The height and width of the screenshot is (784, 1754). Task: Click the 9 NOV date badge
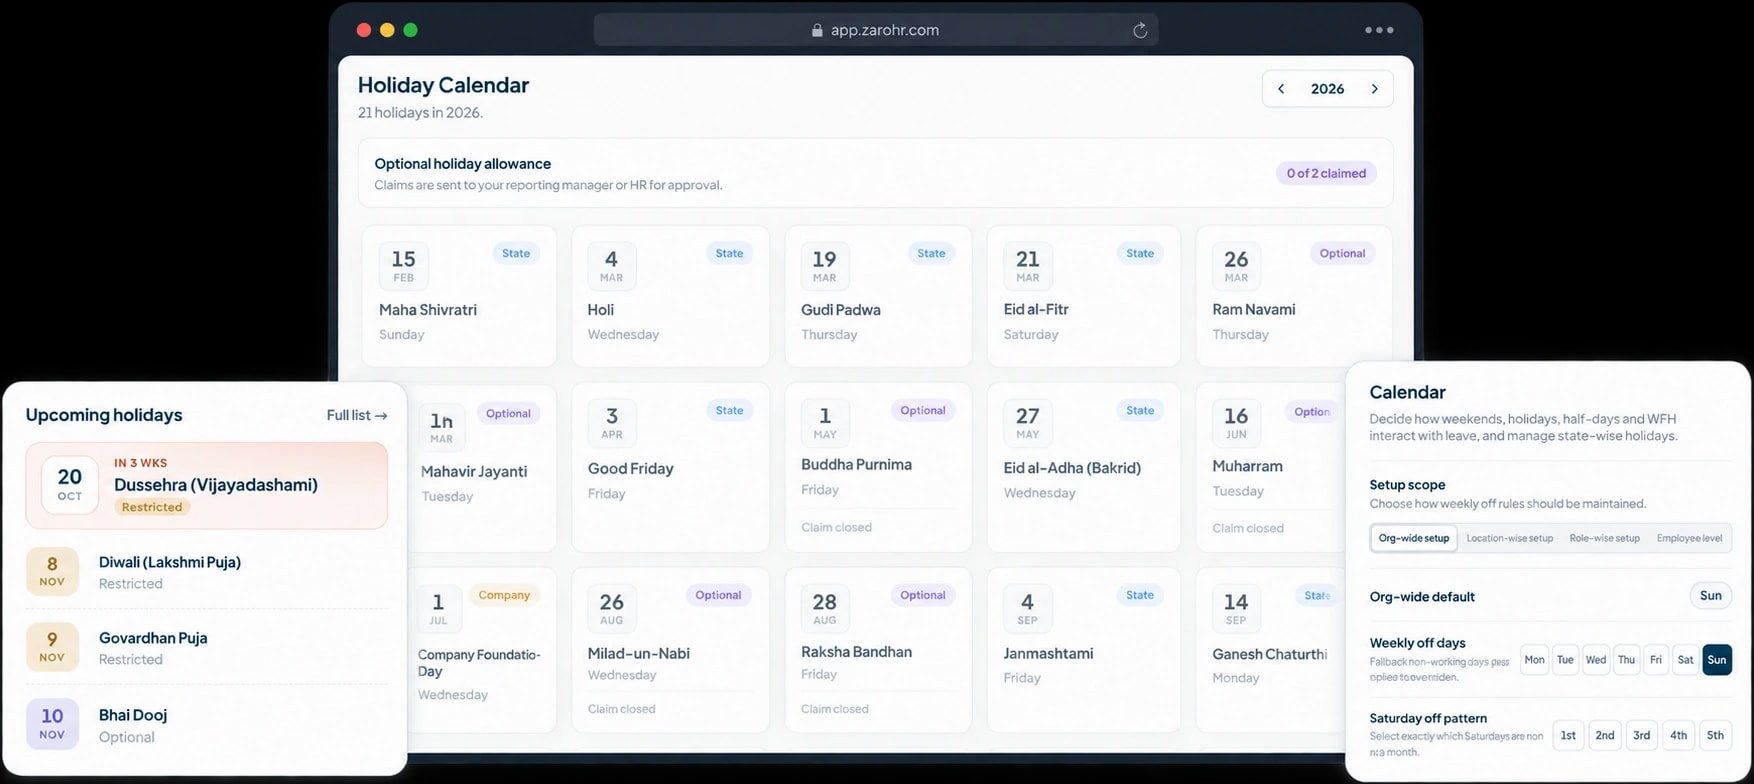[x=52, y=648]
